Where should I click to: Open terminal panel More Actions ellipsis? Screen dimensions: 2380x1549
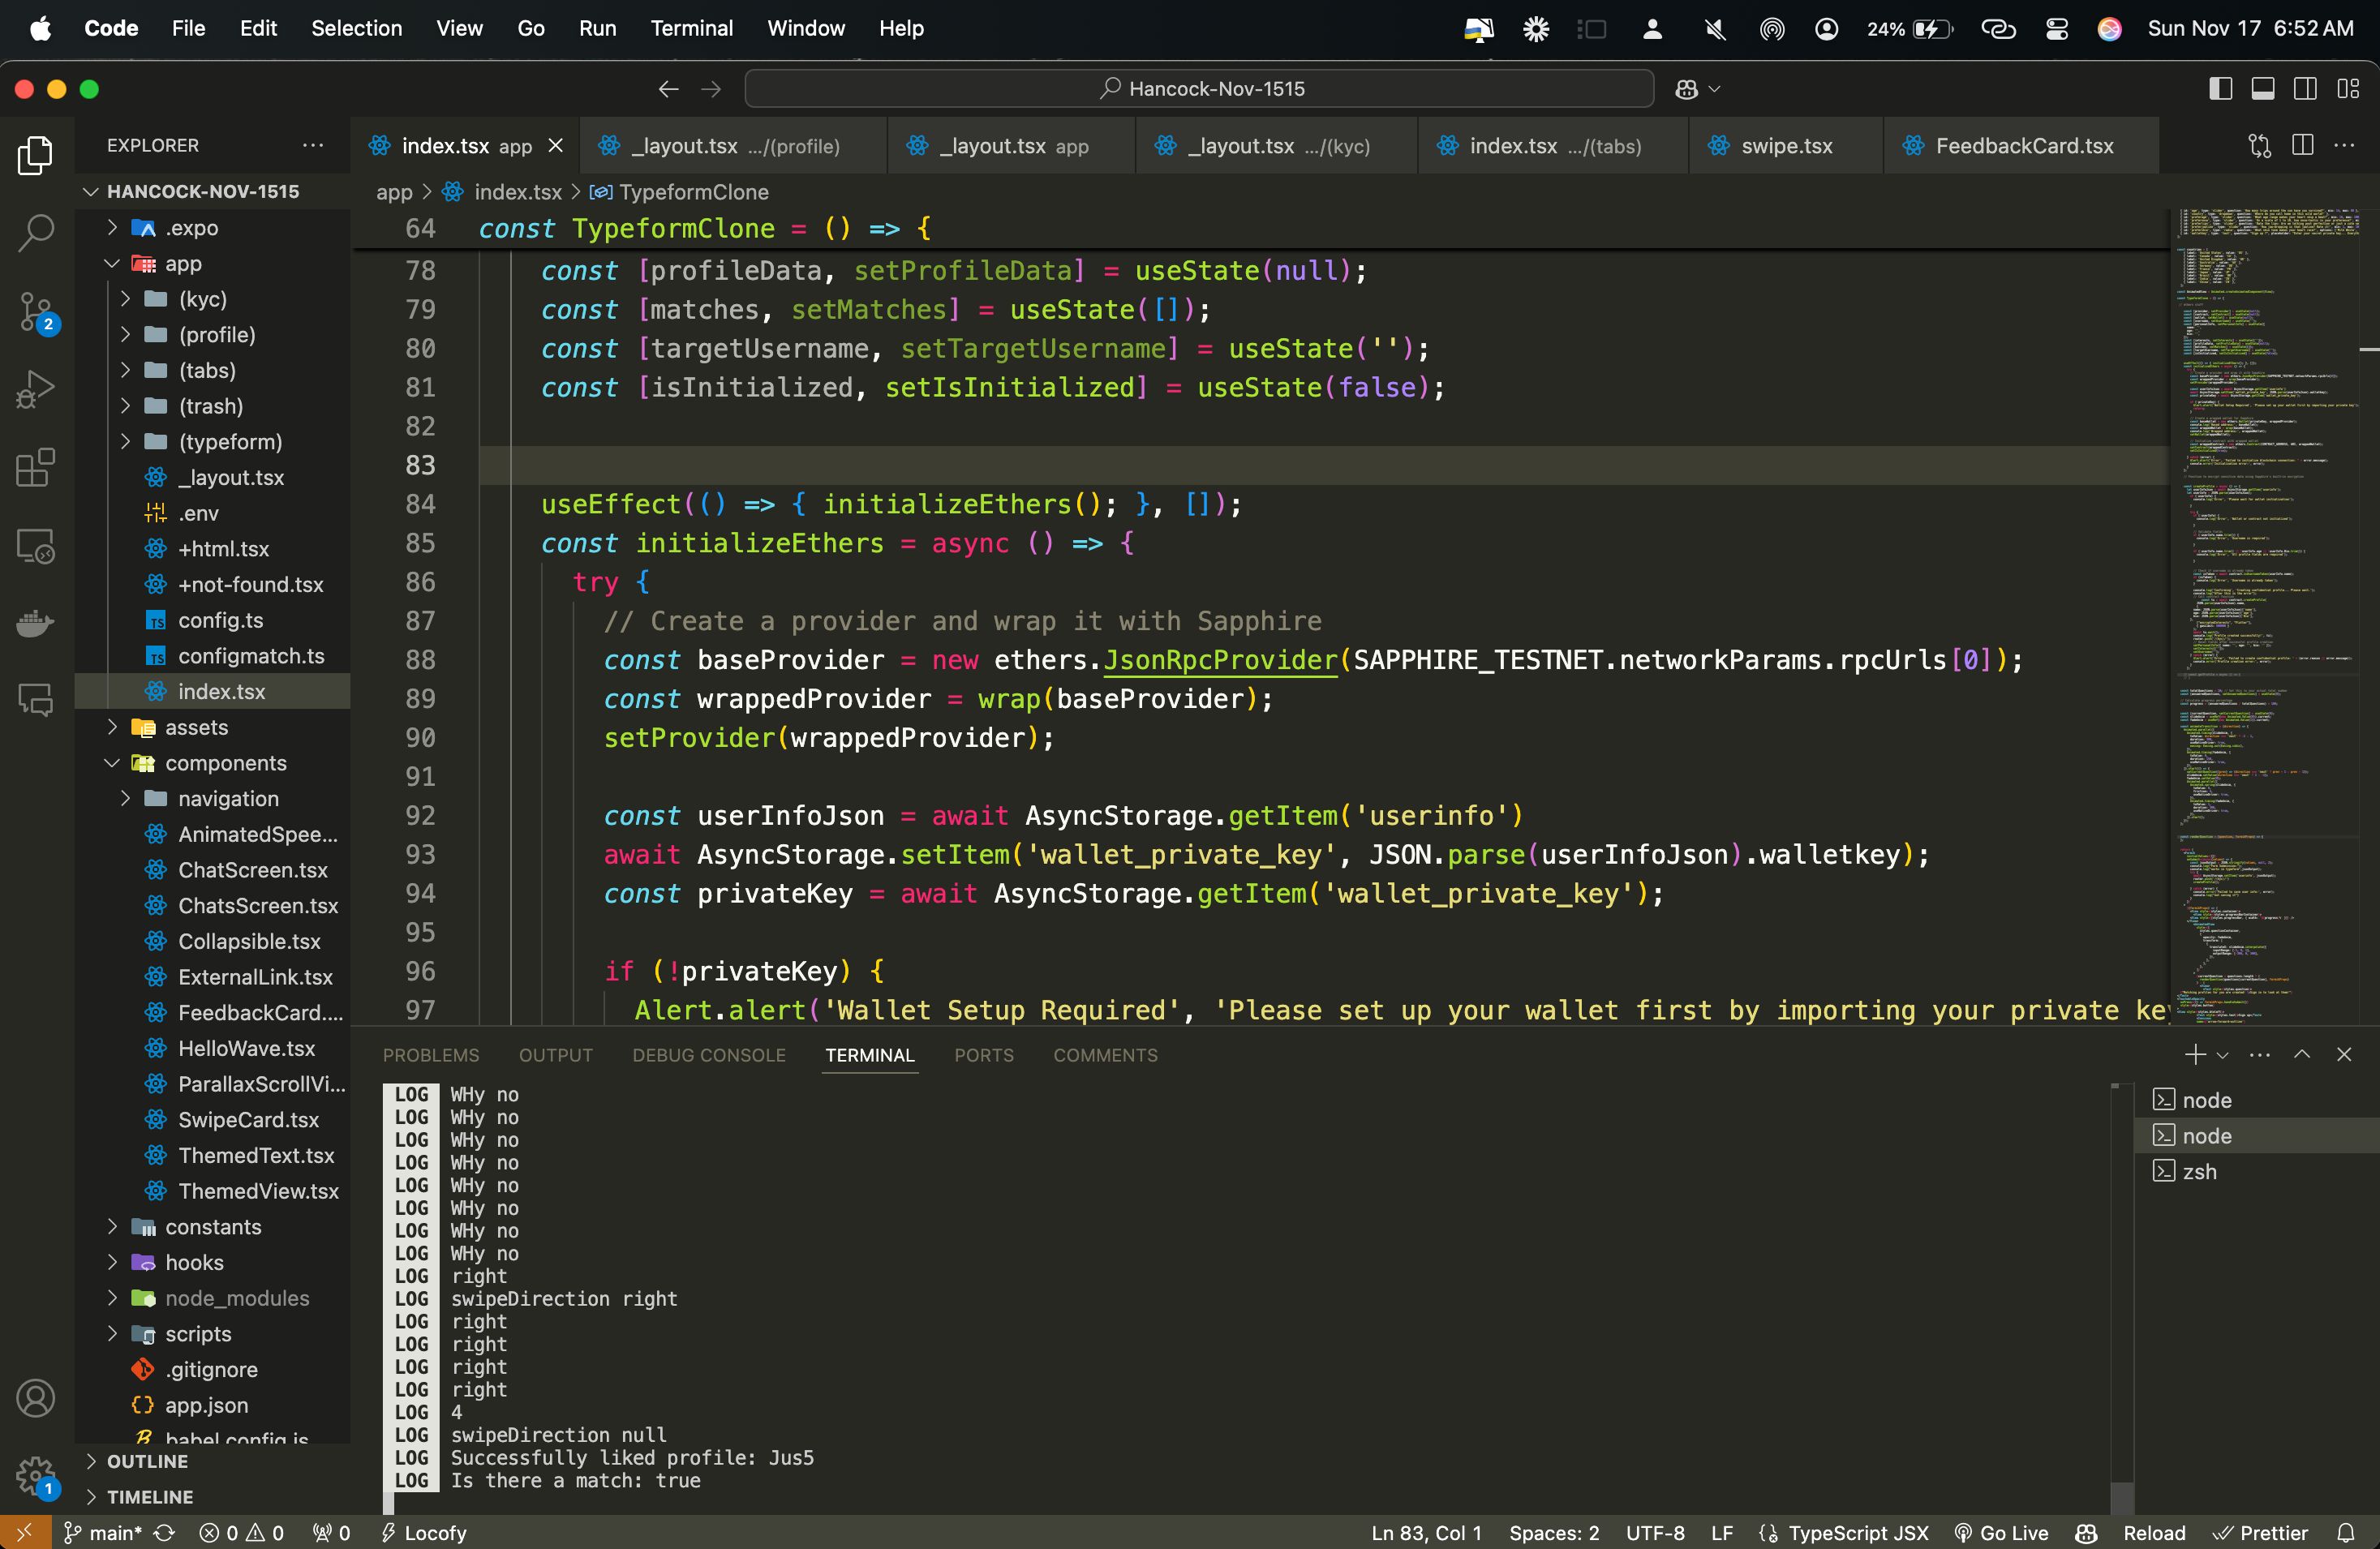[x=2260, y=1054]
